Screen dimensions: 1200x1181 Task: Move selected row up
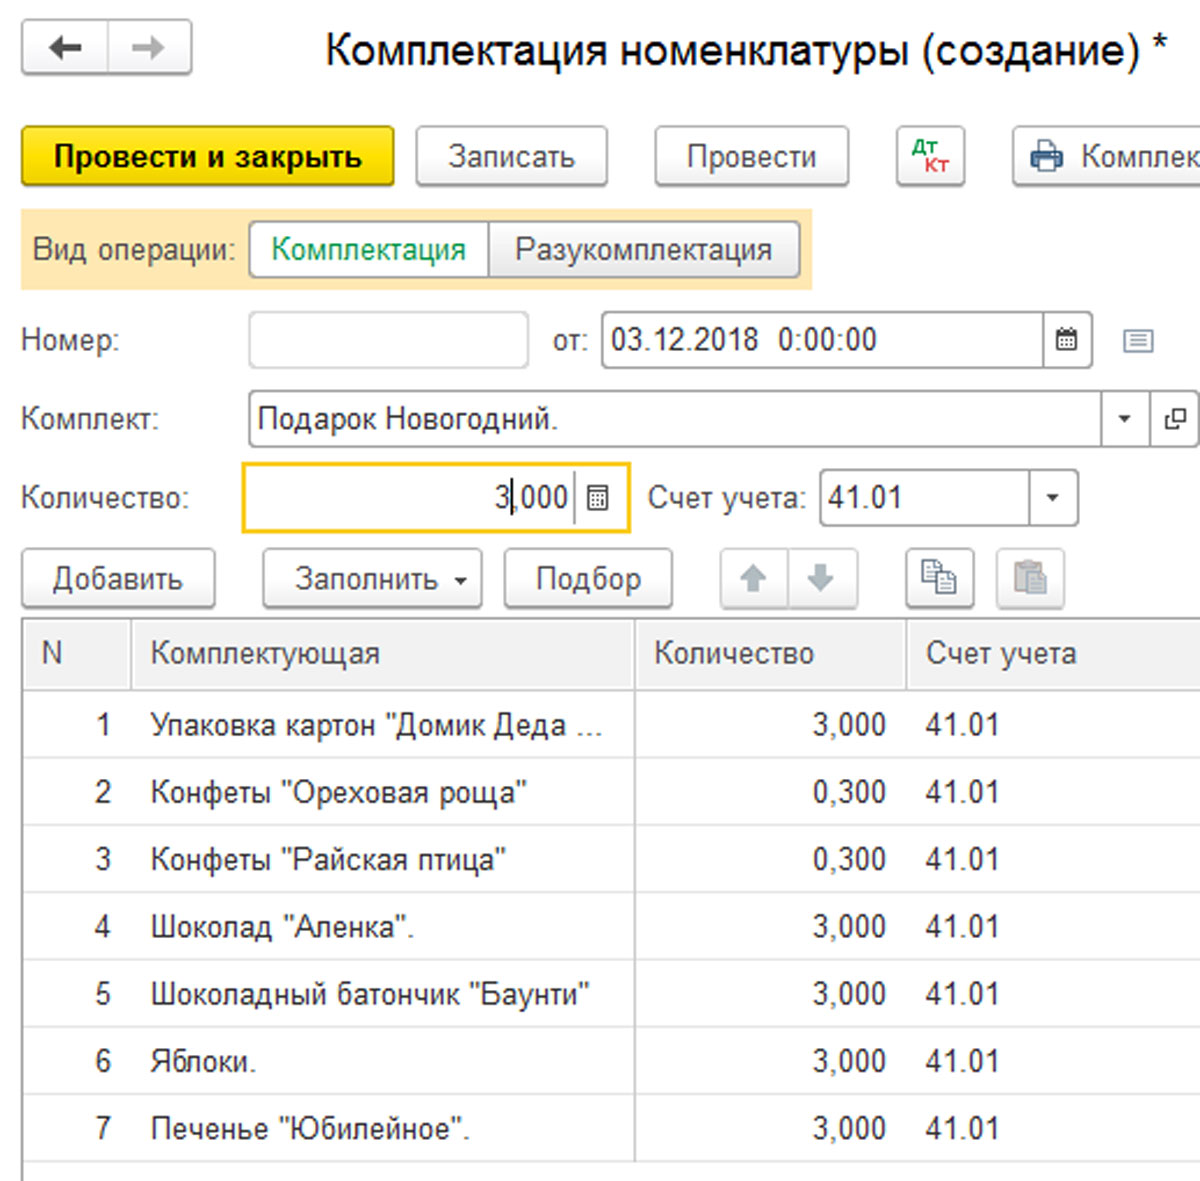(x=753, y=578)
